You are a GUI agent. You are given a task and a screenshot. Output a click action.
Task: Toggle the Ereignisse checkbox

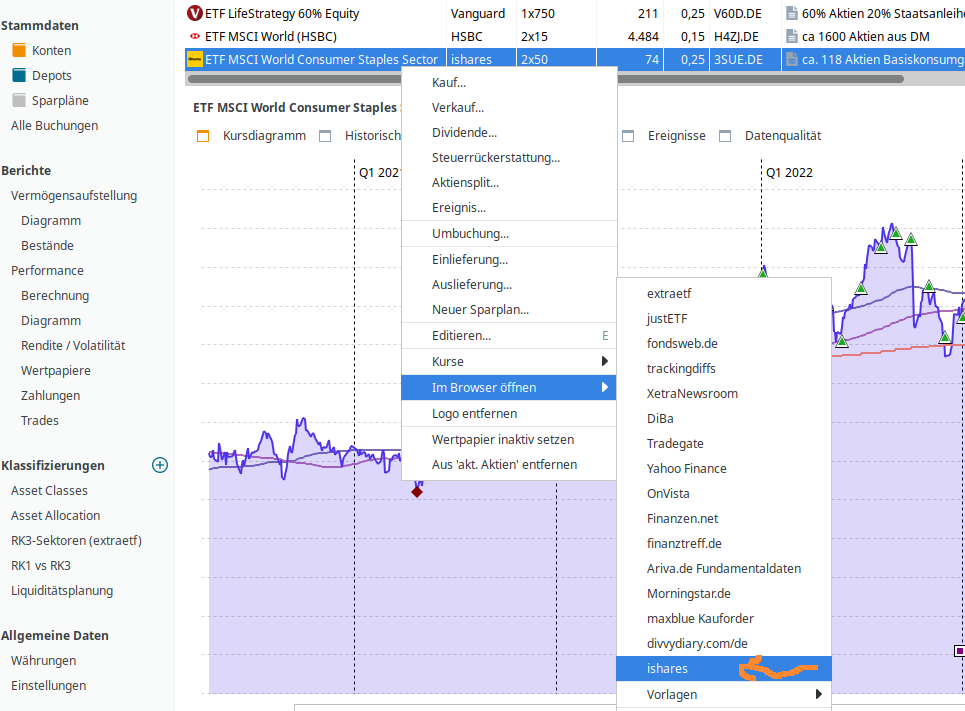tap(628, 136)
